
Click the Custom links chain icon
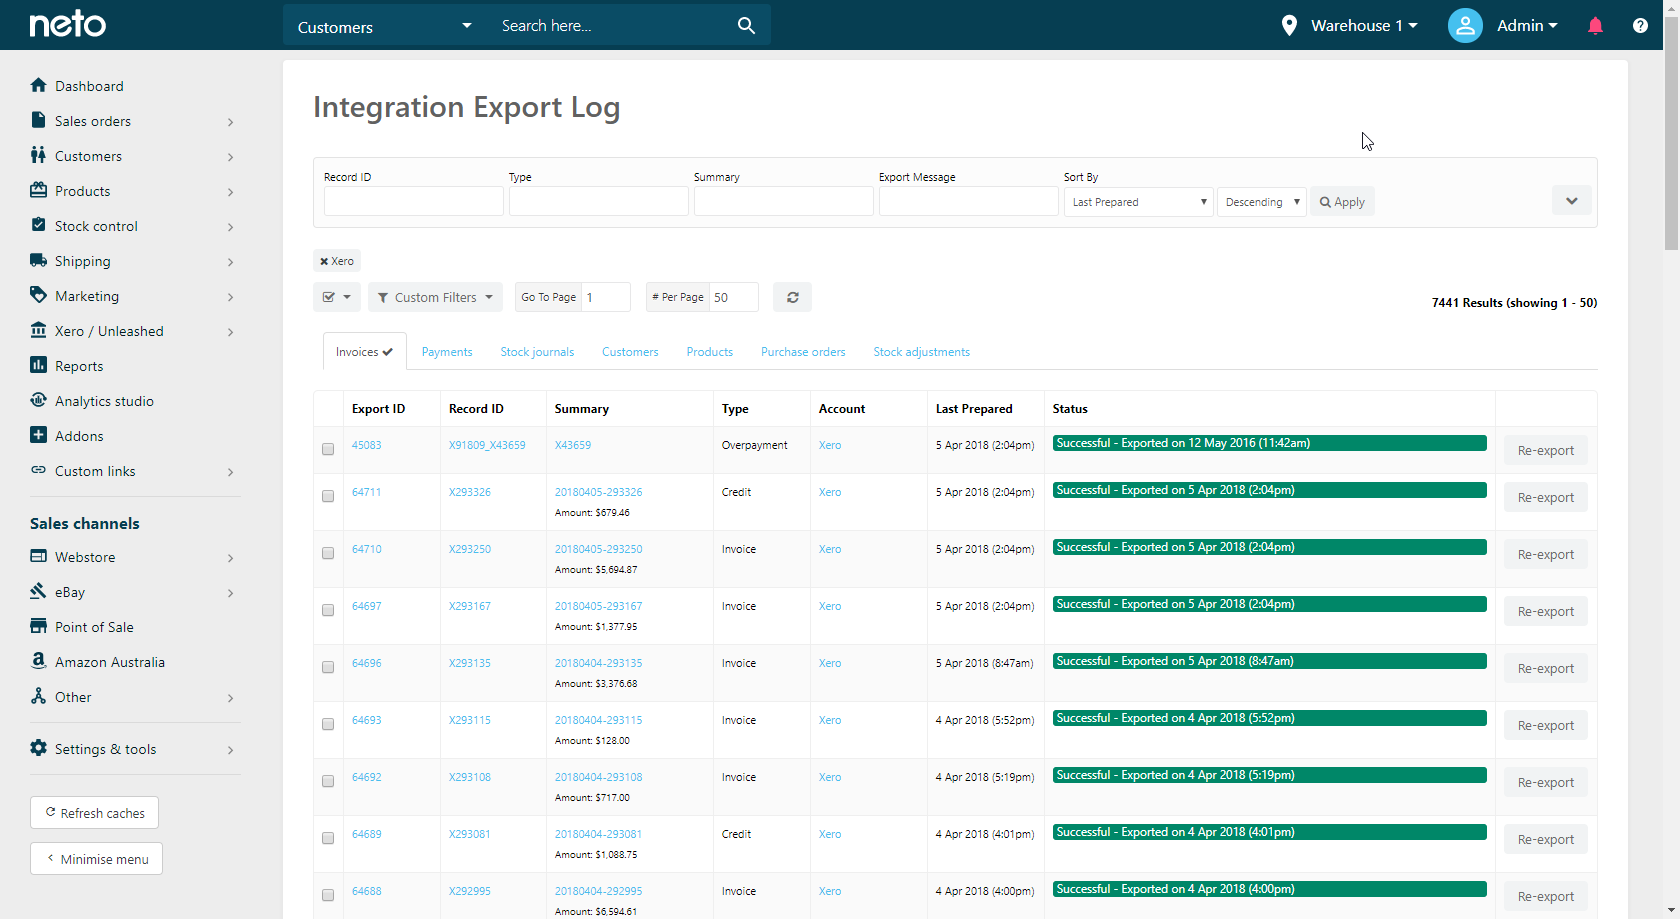point(38,470)
